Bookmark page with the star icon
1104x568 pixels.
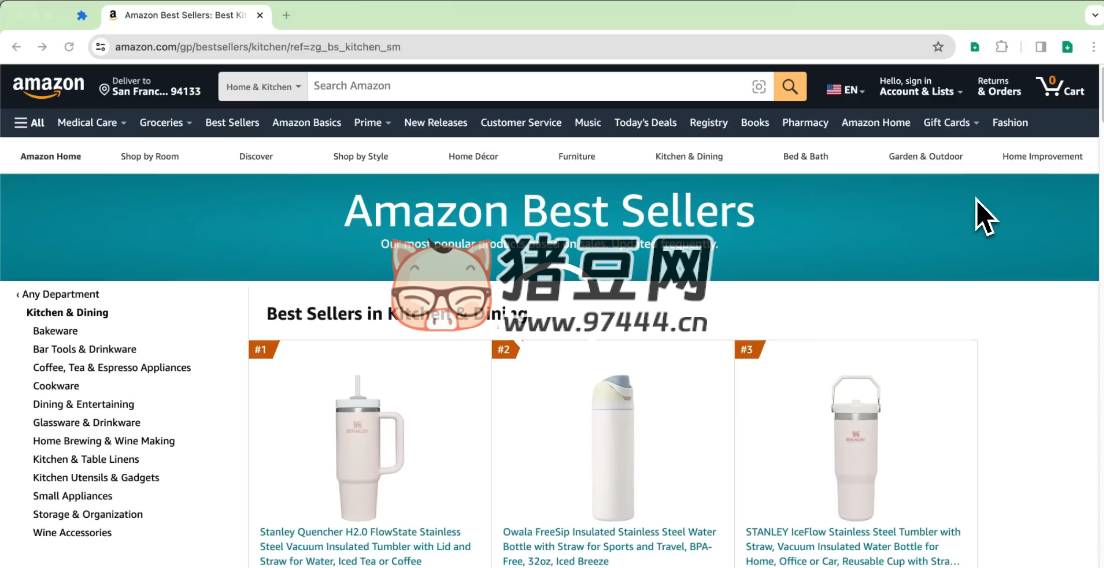tap(938, 47)
